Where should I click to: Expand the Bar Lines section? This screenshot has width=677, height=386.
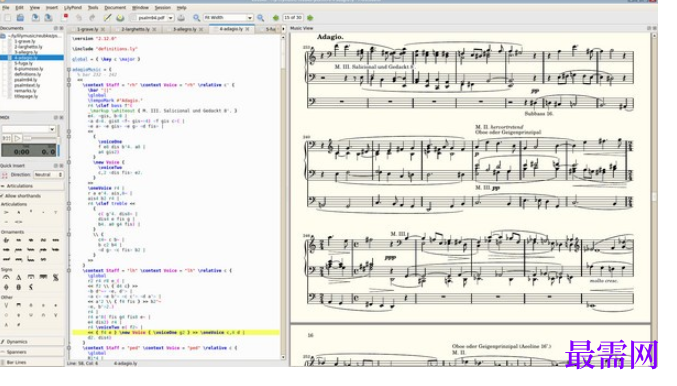32,363
